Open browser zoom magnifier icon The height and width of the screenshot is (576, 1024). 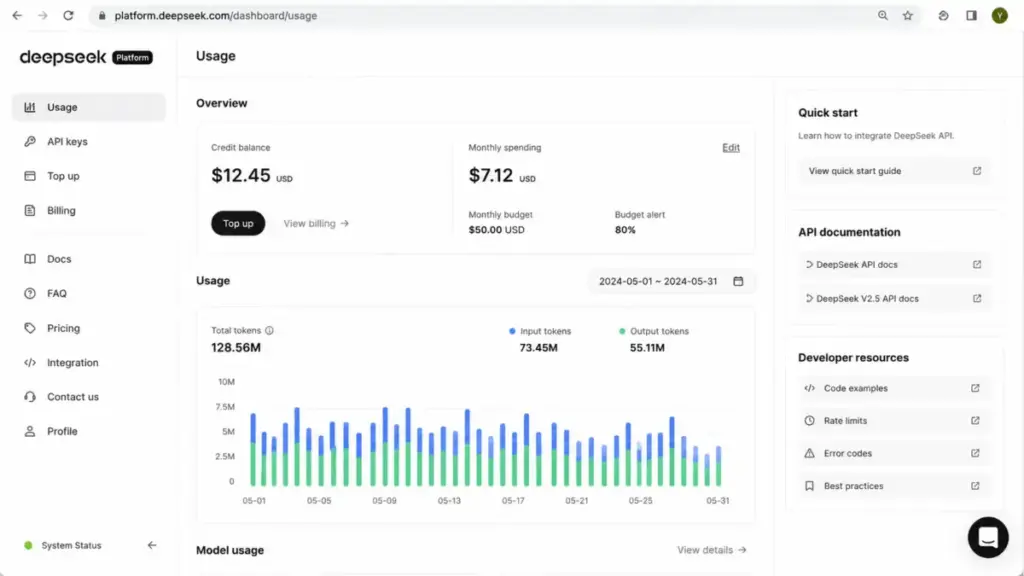coord(882,16)
